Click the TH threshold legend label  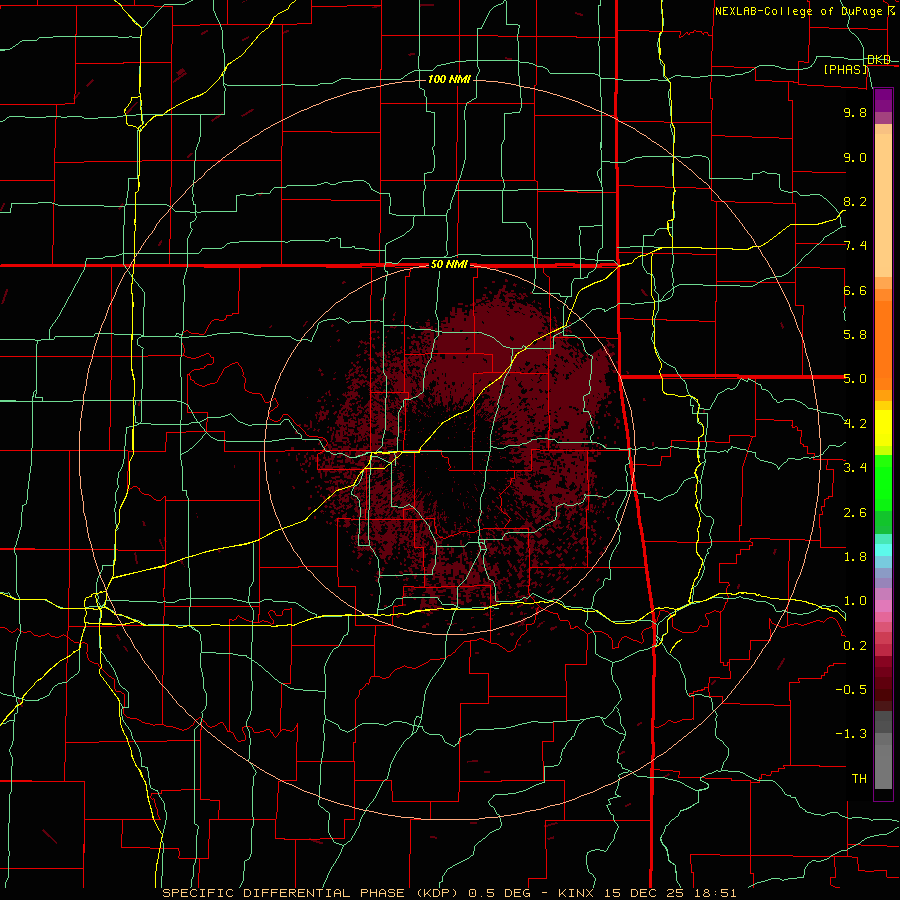[859, 779]
